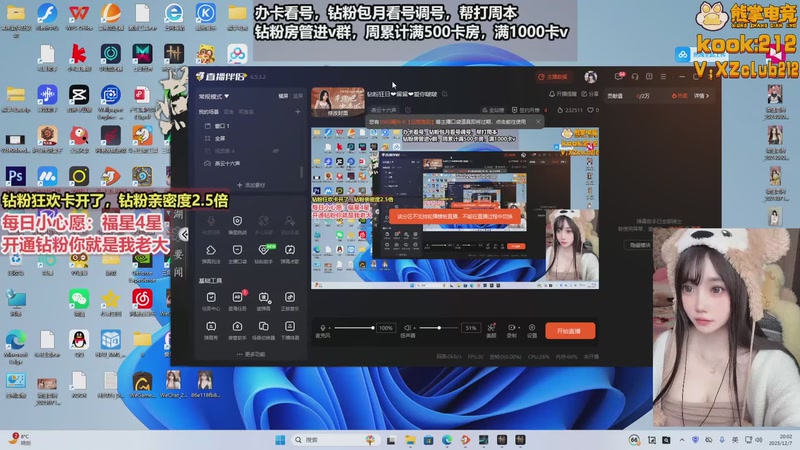Click the speaker volume slider handle
This screenshot has width=800, height=450.
pos(439,328)
